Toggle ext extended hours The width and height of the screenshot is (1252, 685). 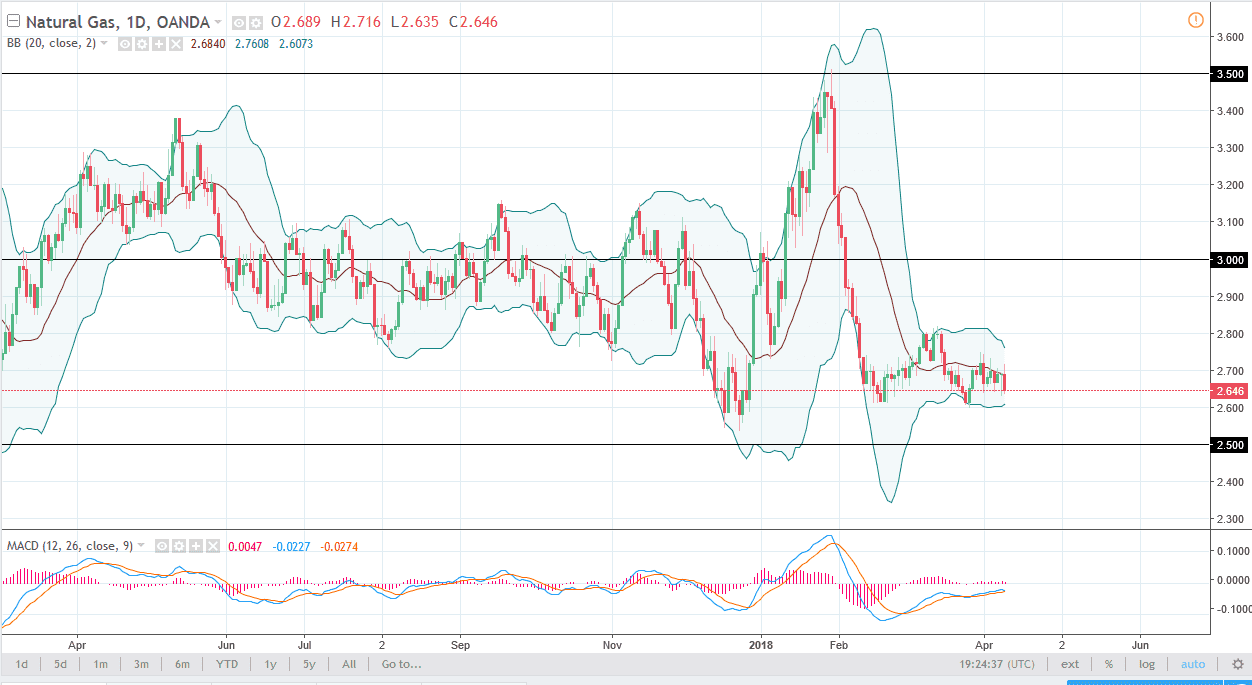pos(1070,664)
